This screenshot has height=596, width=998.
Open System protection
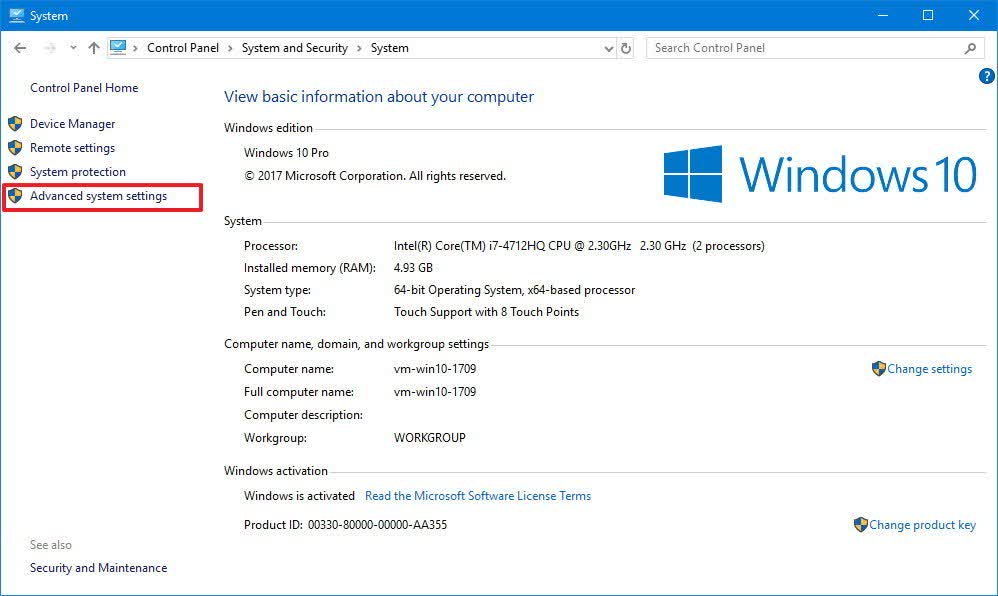pos(78,172)
